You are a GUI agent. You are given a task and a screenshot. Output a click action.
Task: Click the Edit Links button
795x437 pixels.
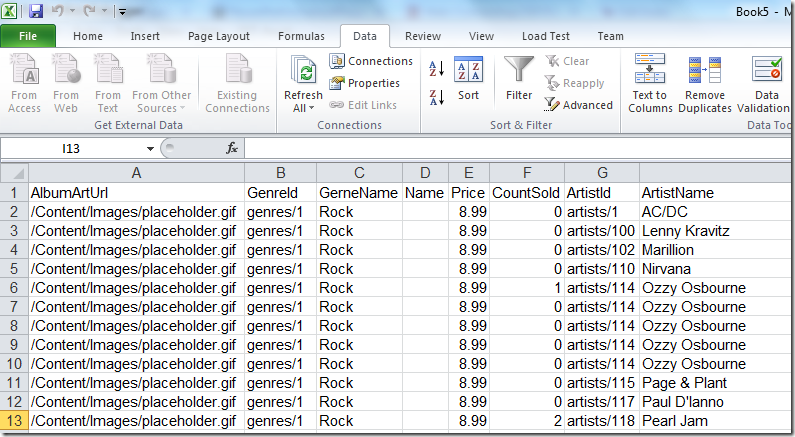(363, 105)
